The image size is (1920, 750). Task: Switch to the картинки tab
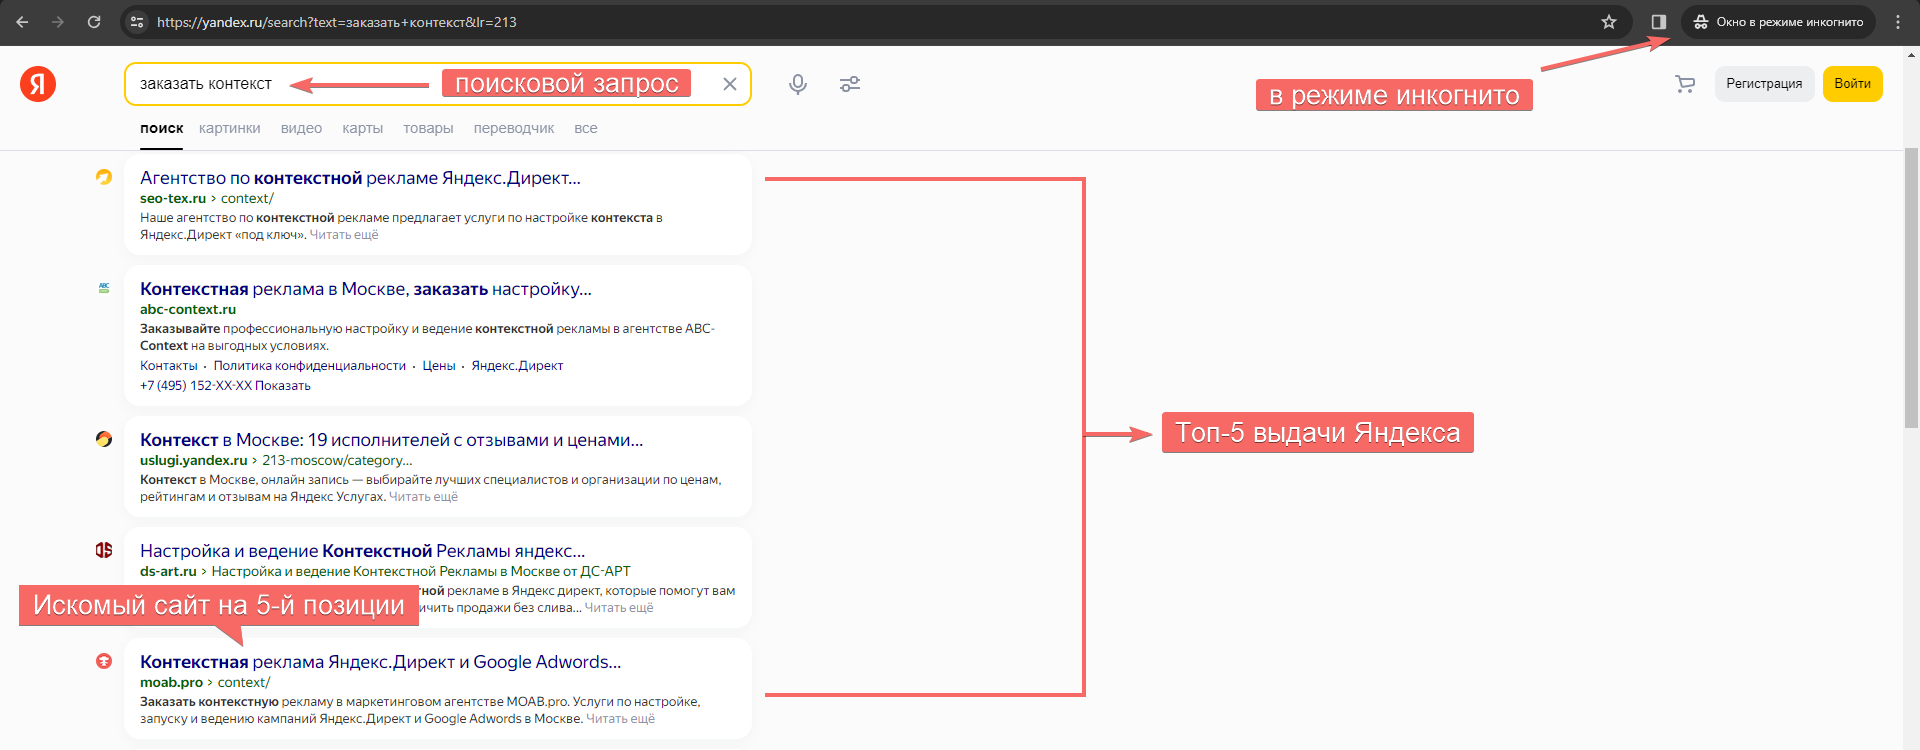coord(230,128)
